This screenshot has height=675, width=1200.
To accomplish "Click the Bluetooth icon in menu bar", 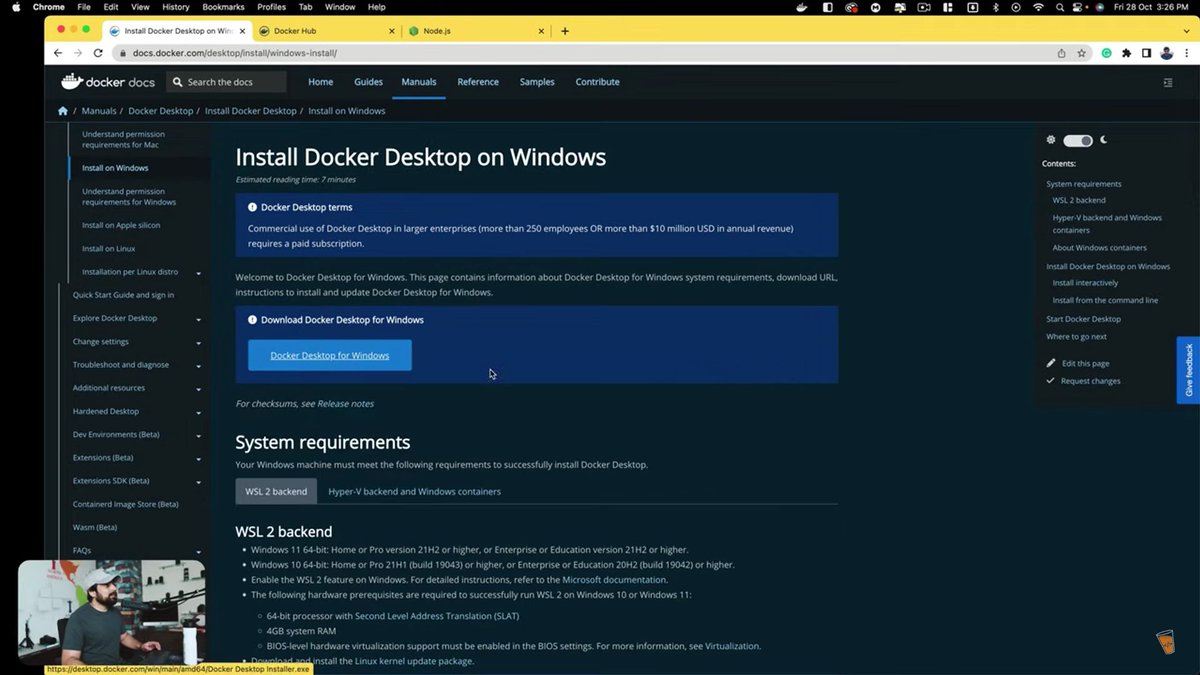I will [995, 7].
